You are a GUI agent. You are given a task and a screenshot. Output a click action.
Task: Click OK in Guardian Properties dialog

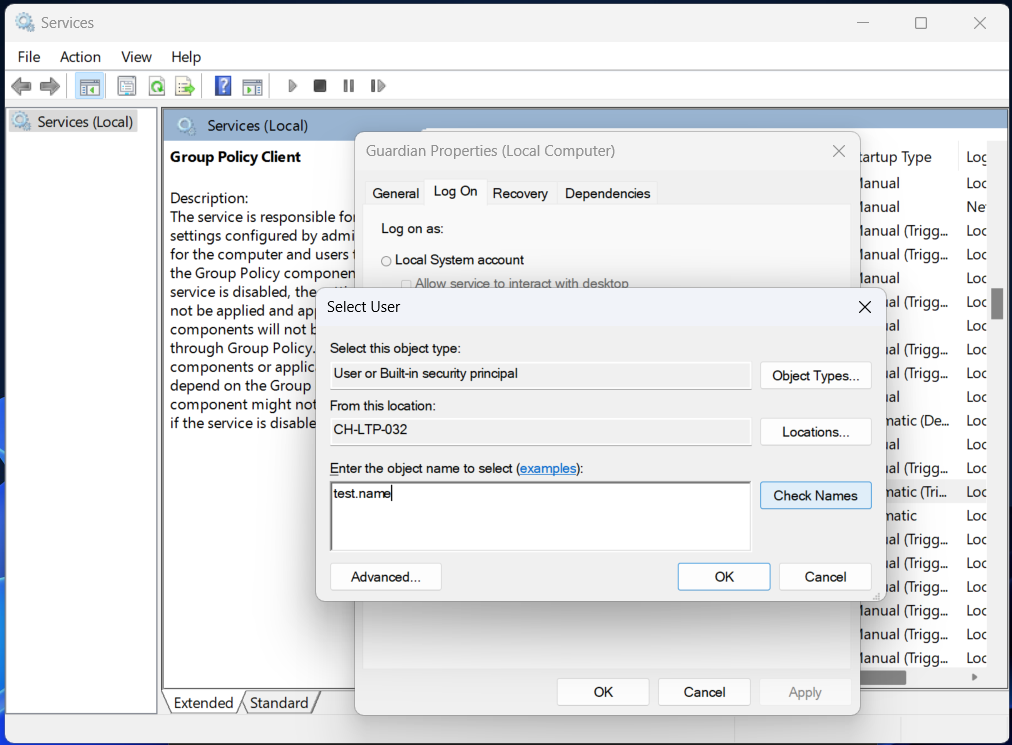pyautogui.click(x=603, y=692)
